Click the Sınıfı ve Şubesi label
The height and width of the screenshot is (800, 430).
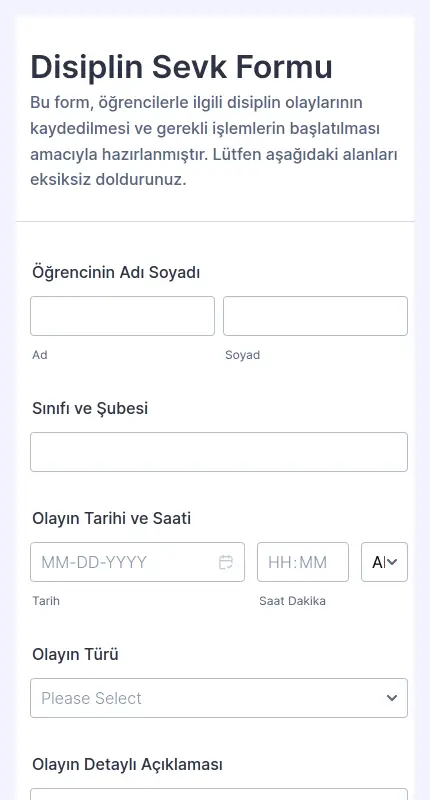(90, 408)
